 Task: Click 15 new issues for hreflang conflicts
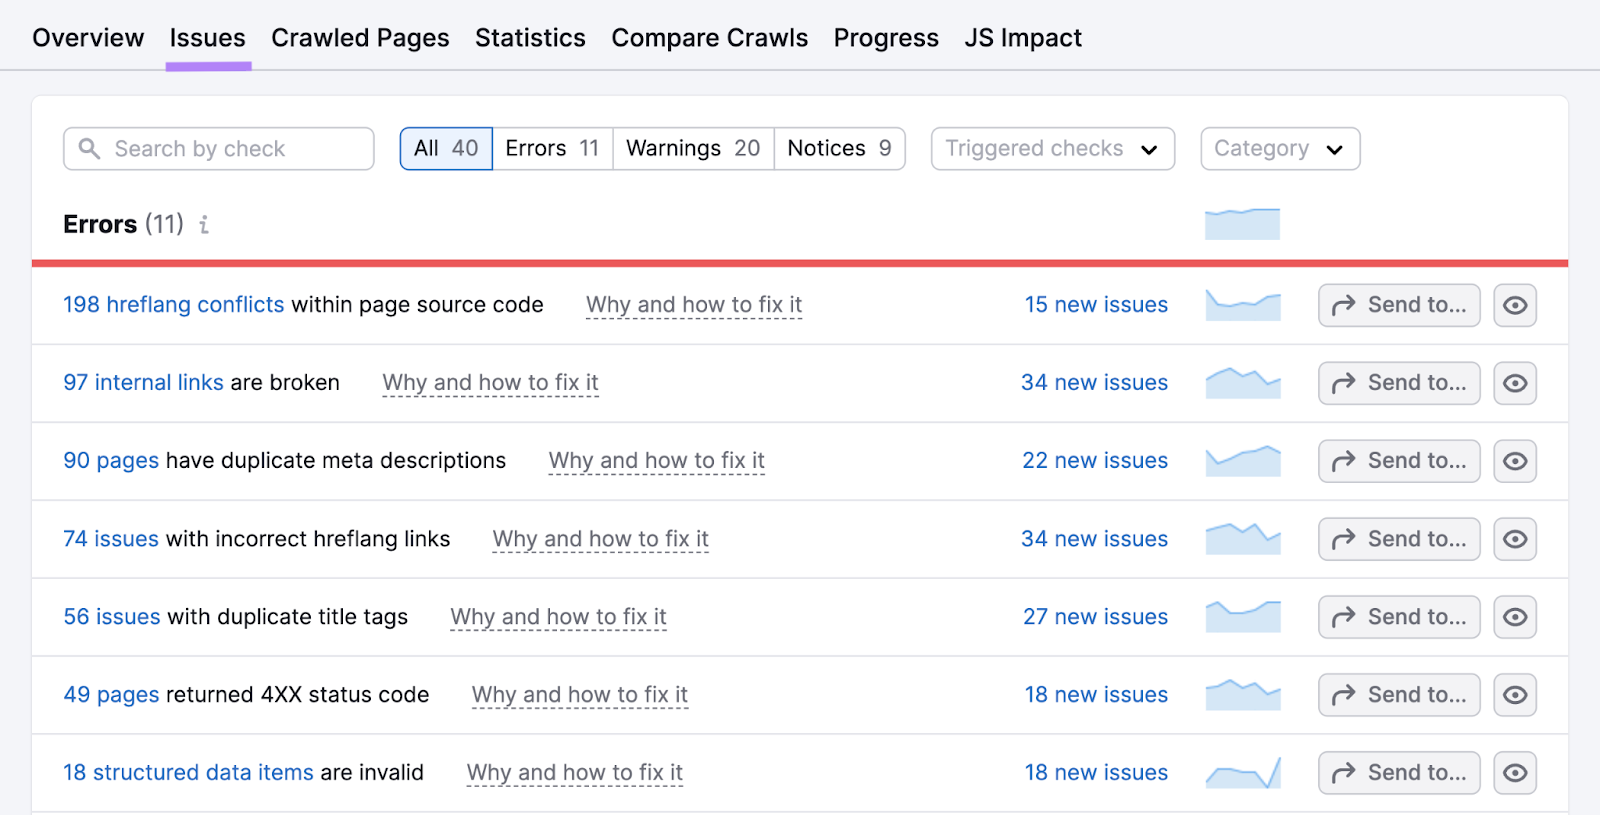click(x=1096, y=305)
